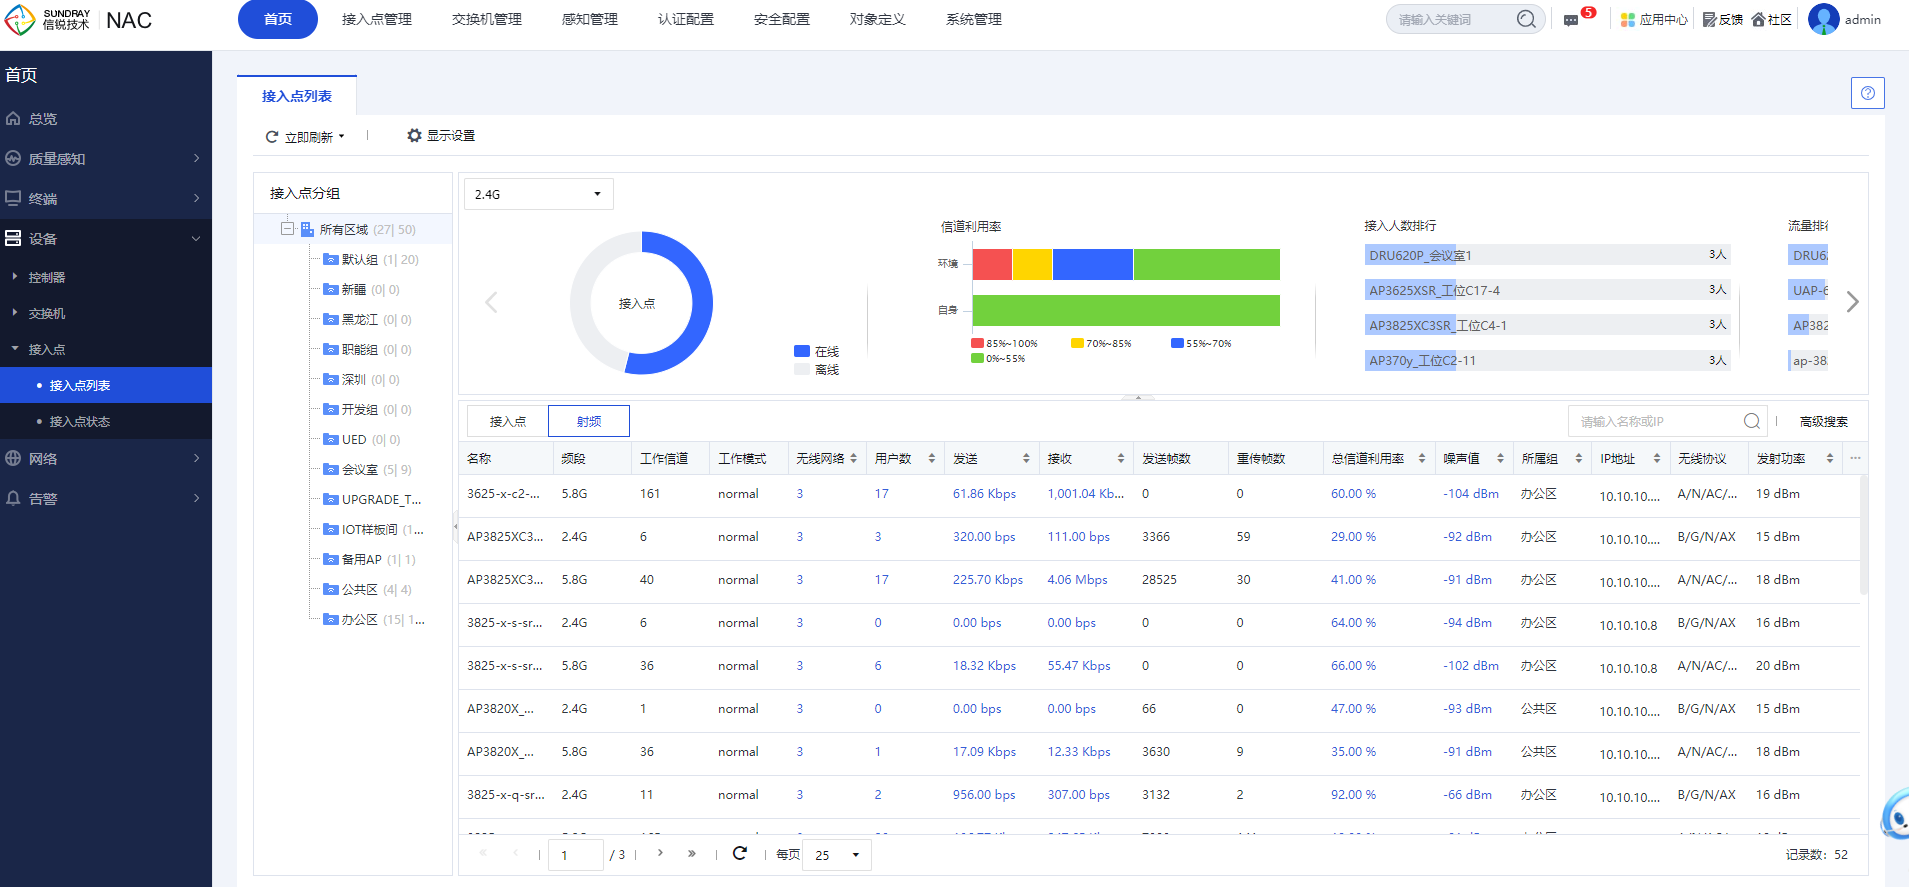
Task: Open the 反馈 feedback link
Action: [1723, 20]
